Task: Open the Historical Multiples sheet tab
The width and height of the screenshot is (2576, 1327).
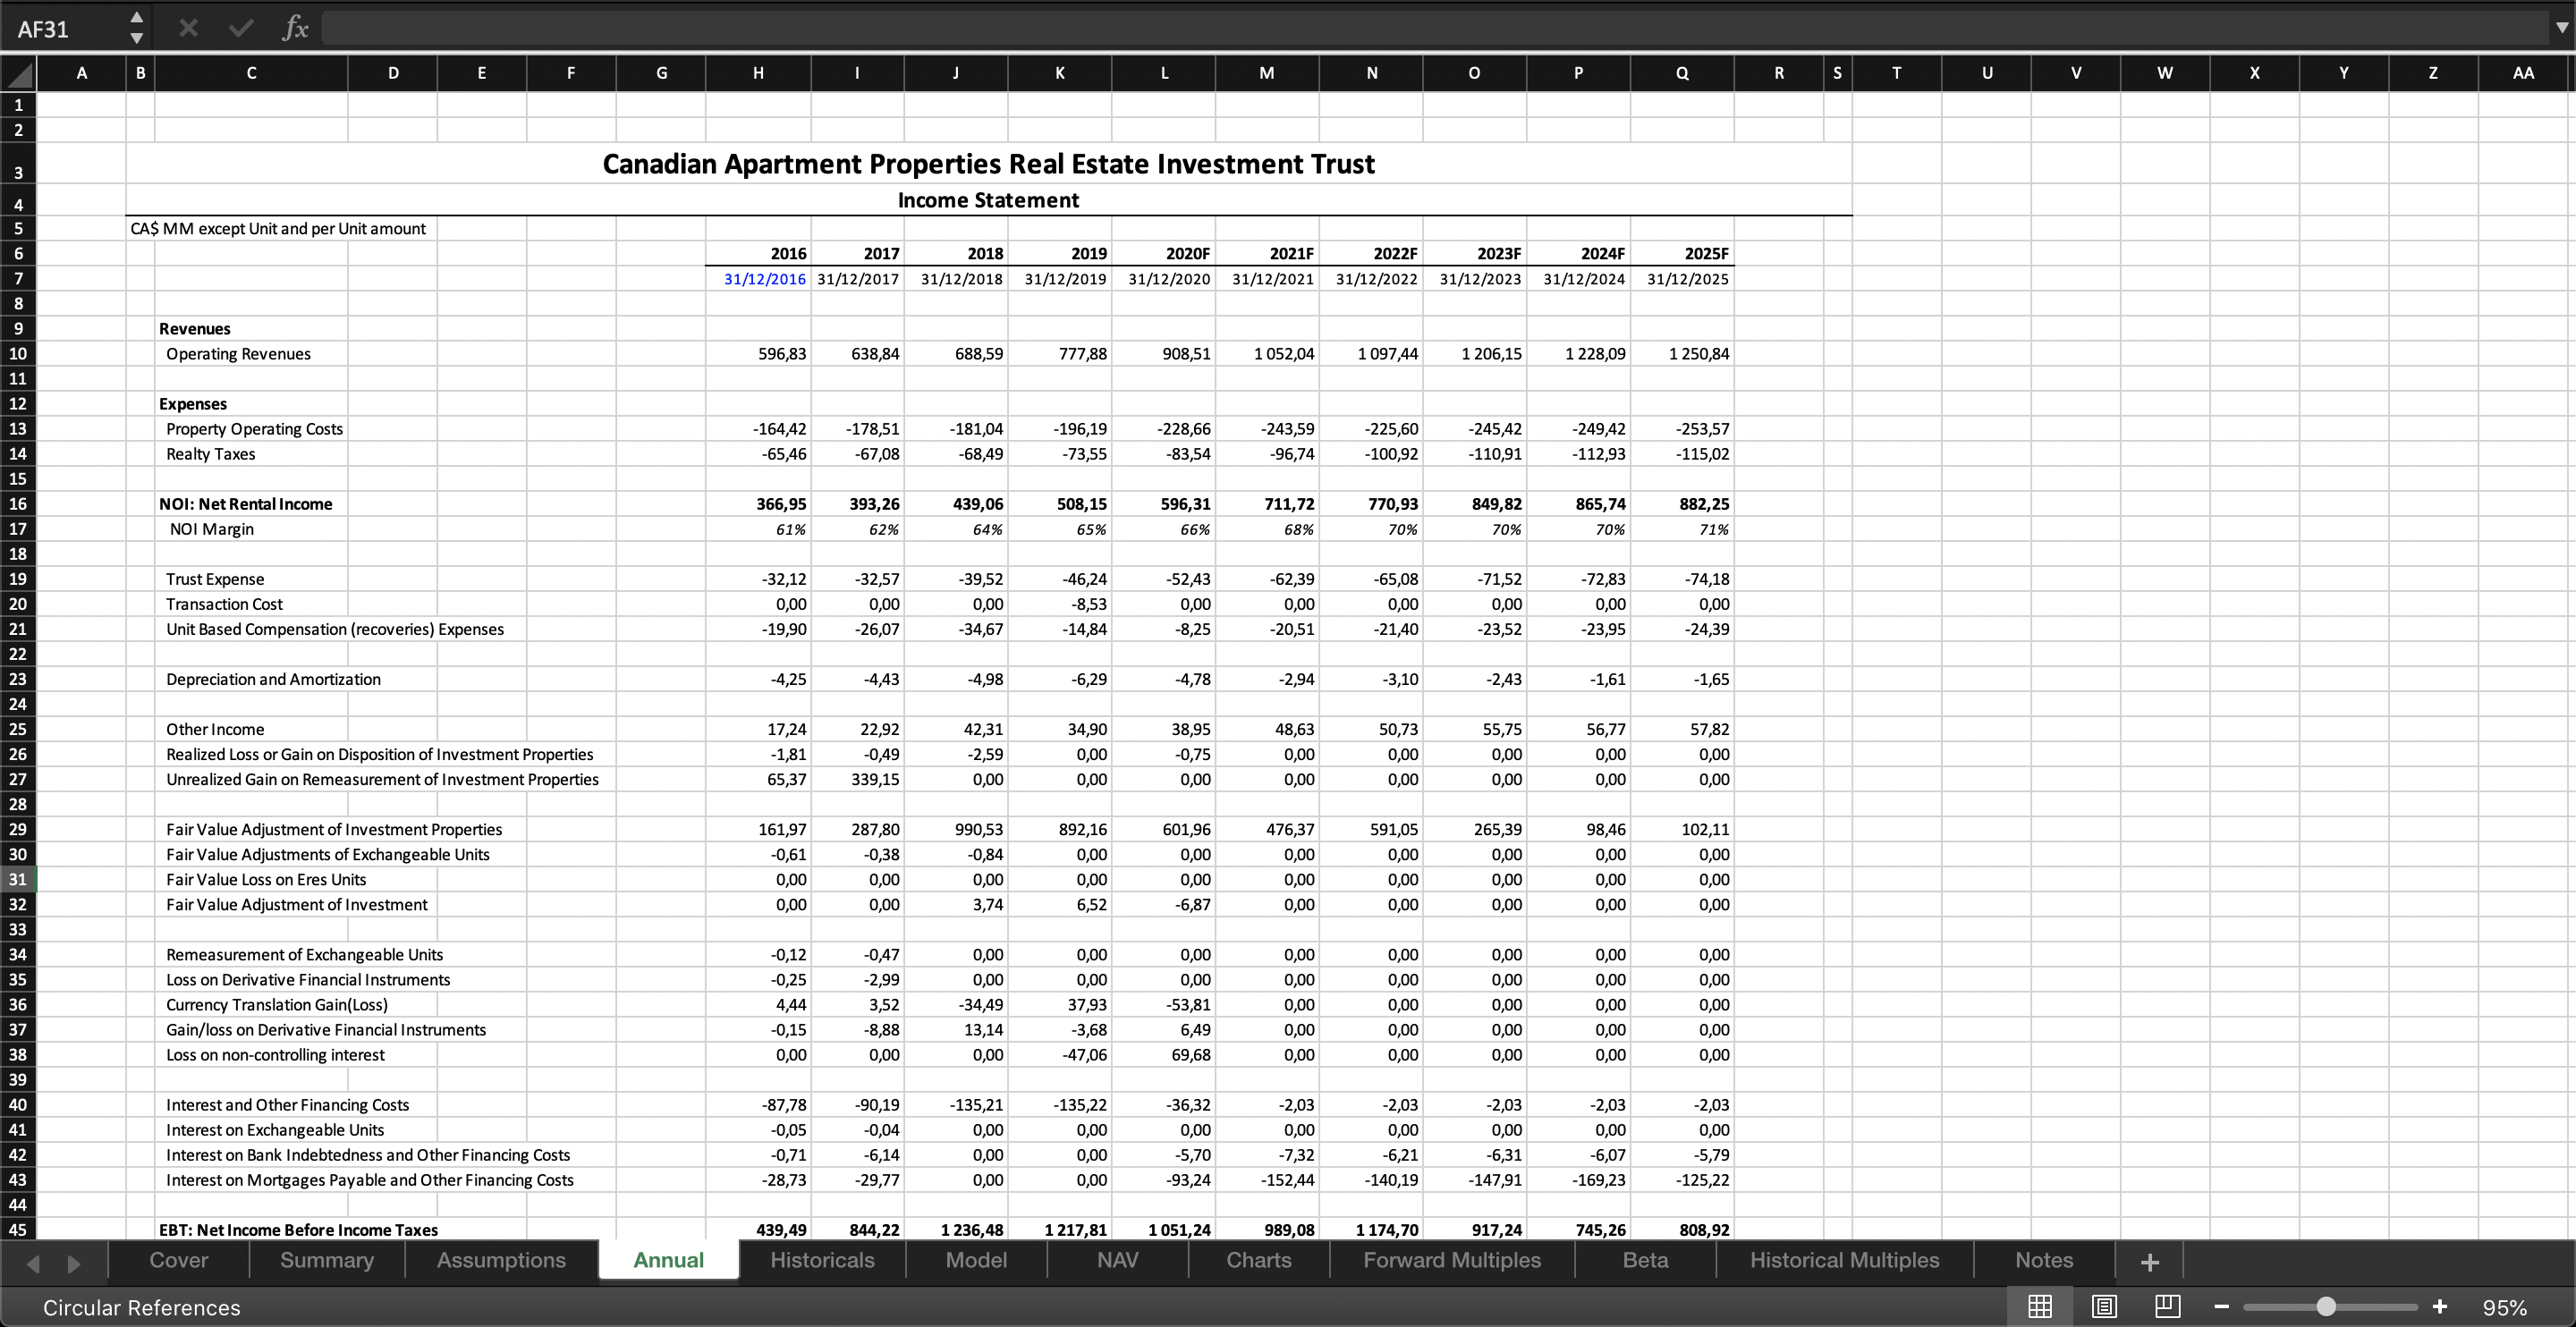Action: pyautogui.click(x=1844, y=1260)
